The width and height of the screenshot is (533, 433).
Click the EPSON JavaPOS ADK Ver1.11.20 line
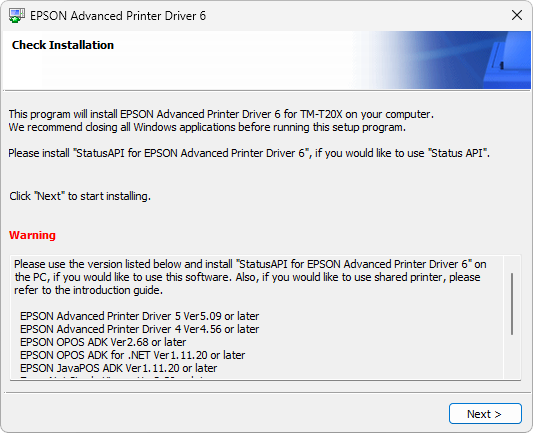(x=119, y=368)
